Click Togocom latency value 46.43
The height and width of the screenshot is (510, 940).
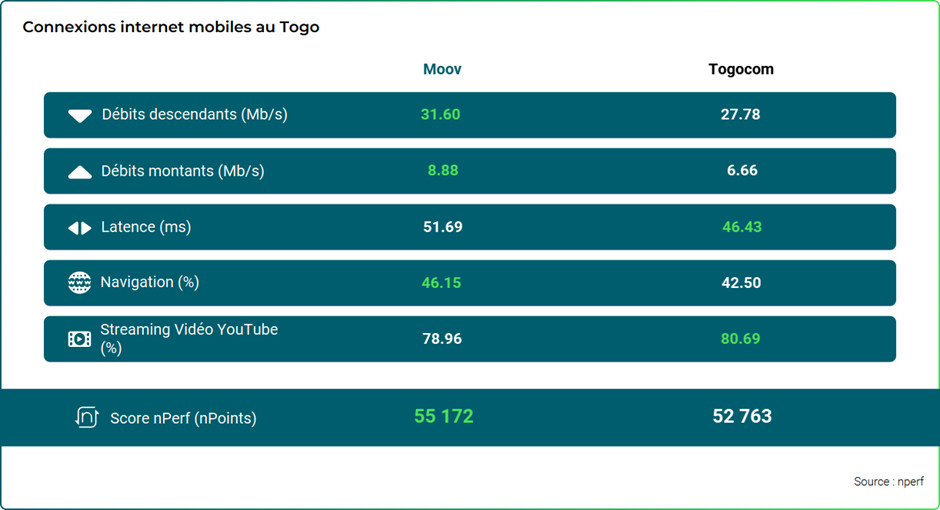point(742,227)
